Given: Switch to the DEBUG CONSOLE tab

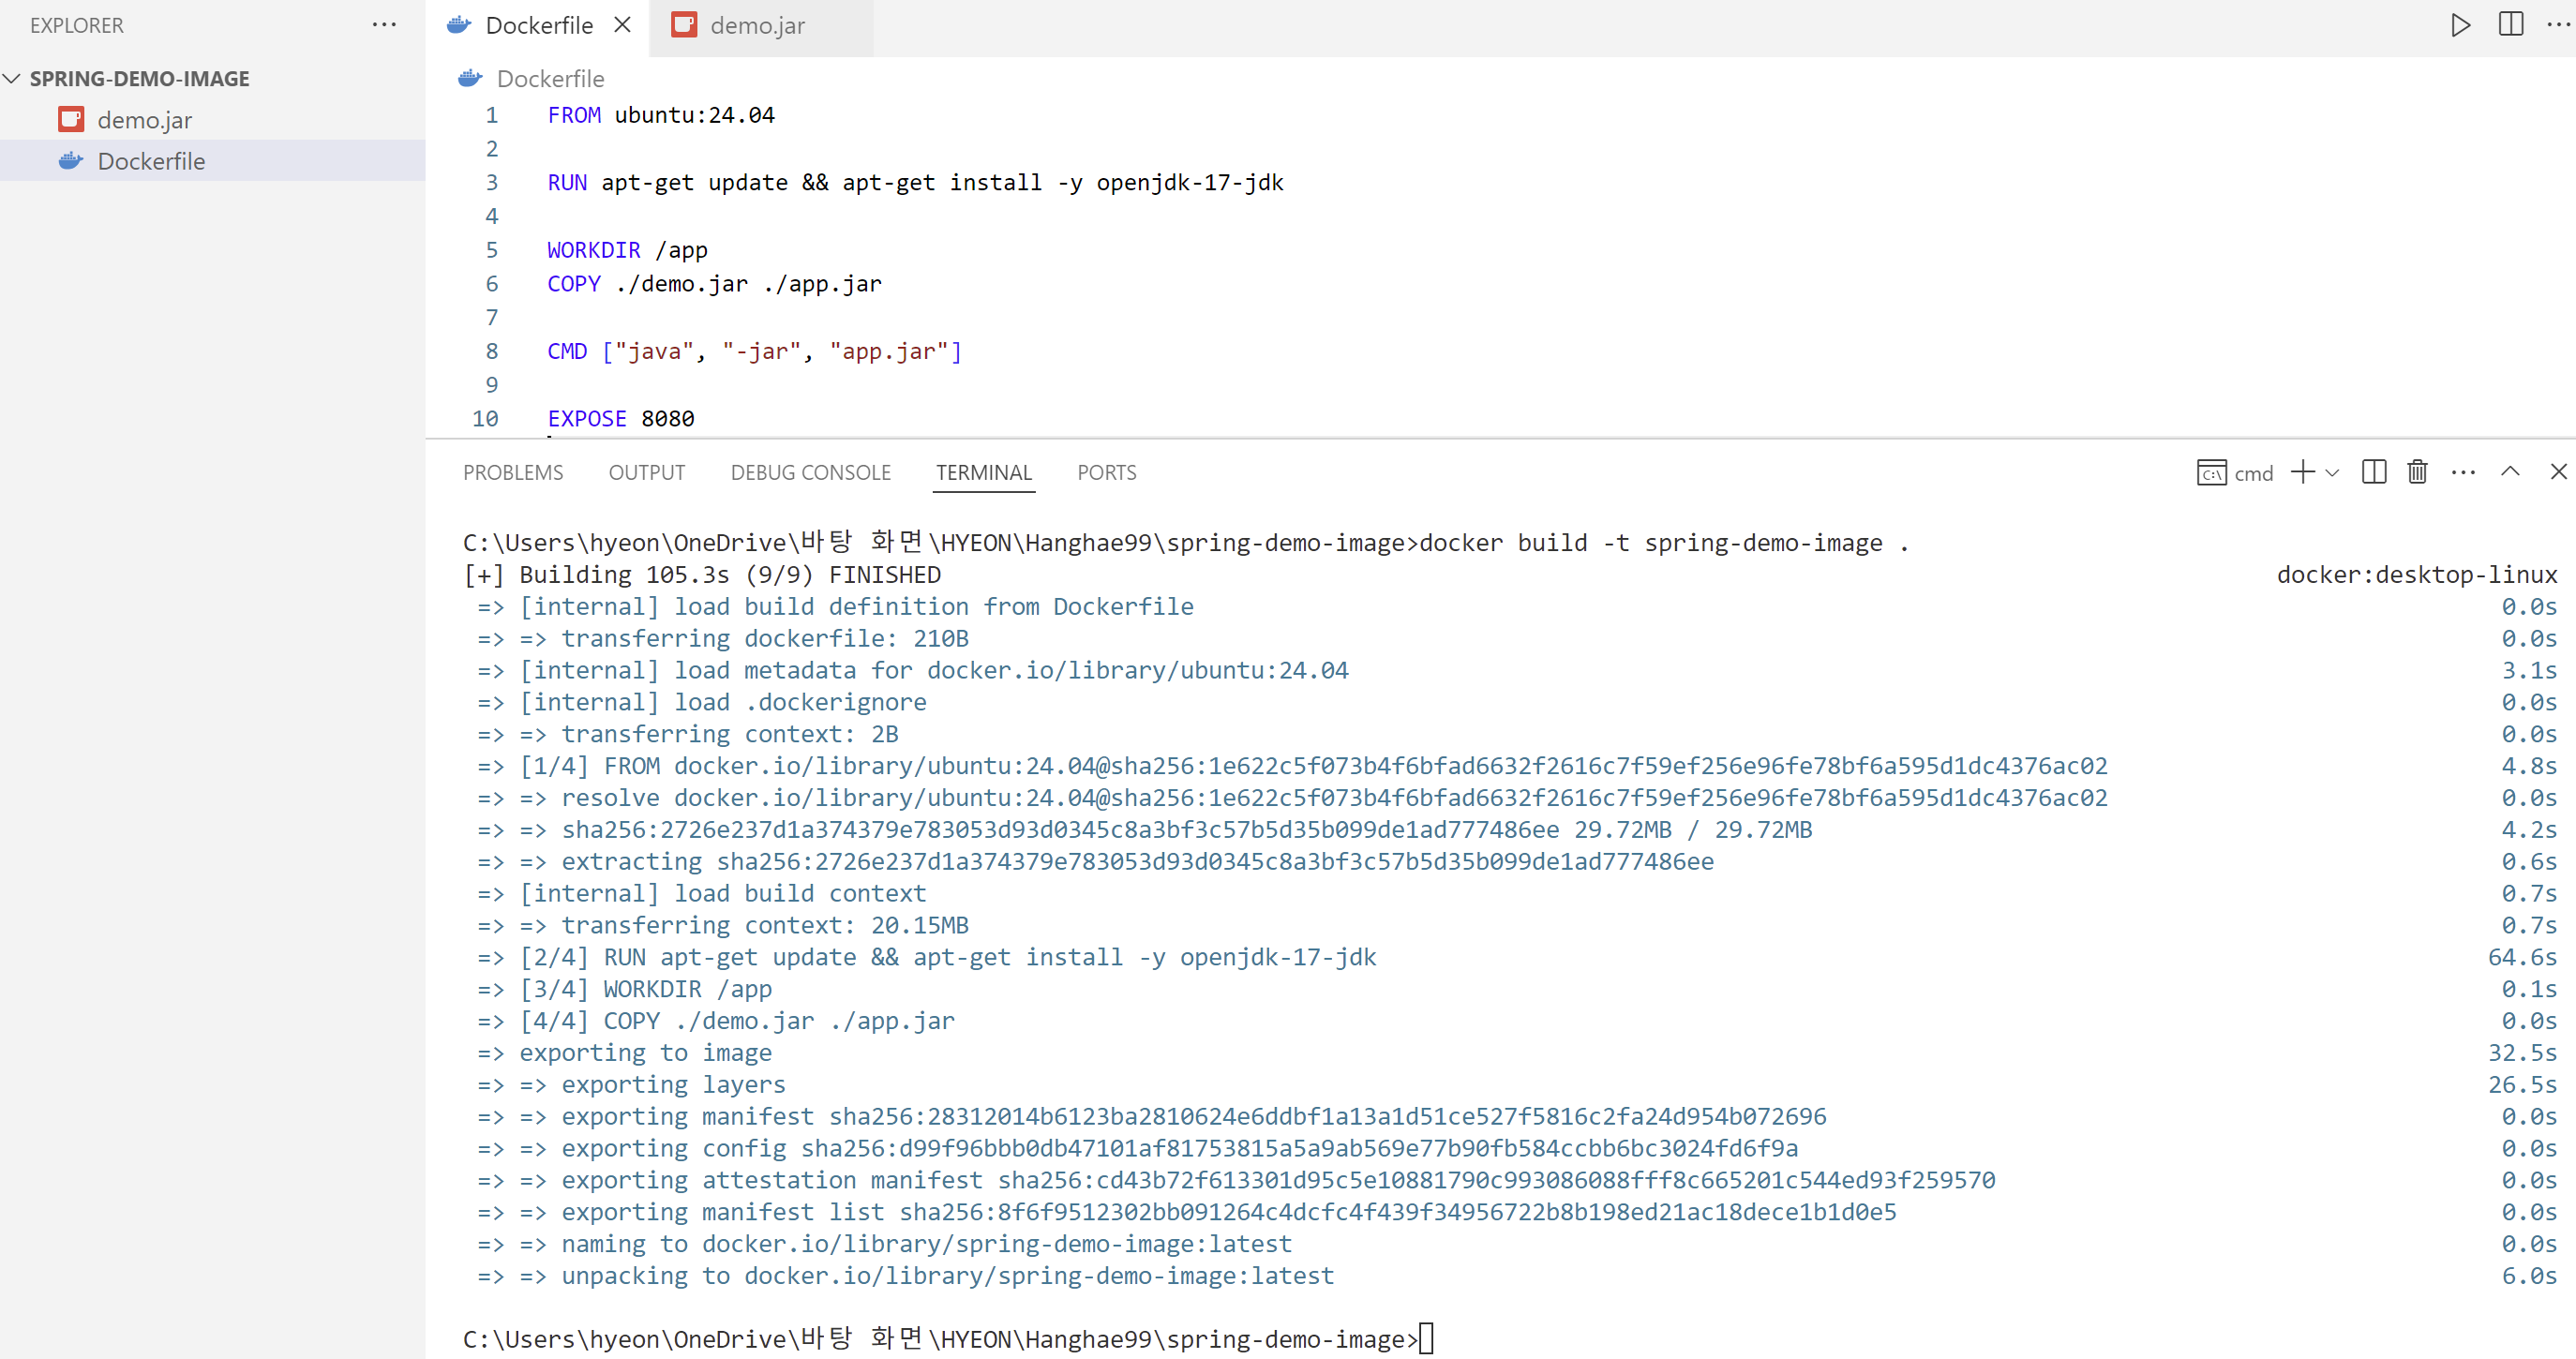Looking at the screenshot, I should [x=810, y=473].
